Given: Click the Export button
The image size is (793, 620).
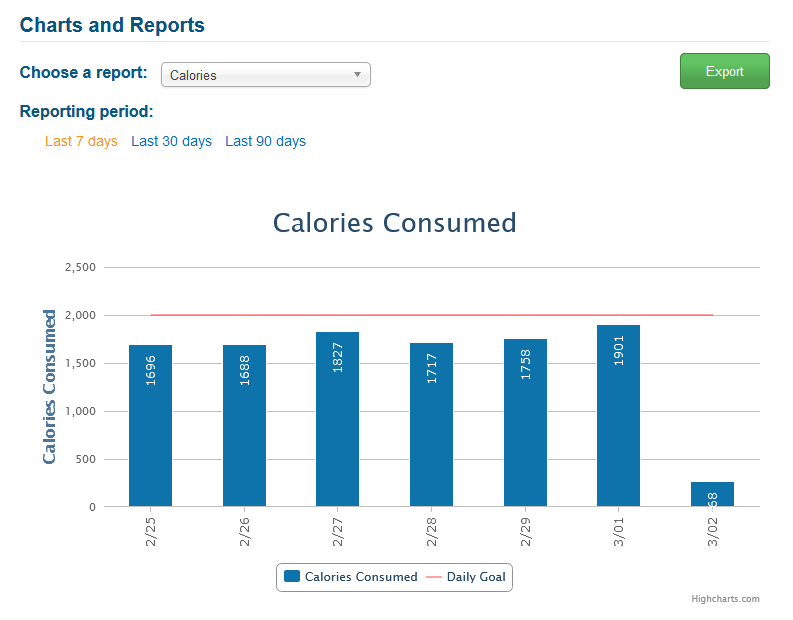Looking at the screenshot, I should point(724,71).
